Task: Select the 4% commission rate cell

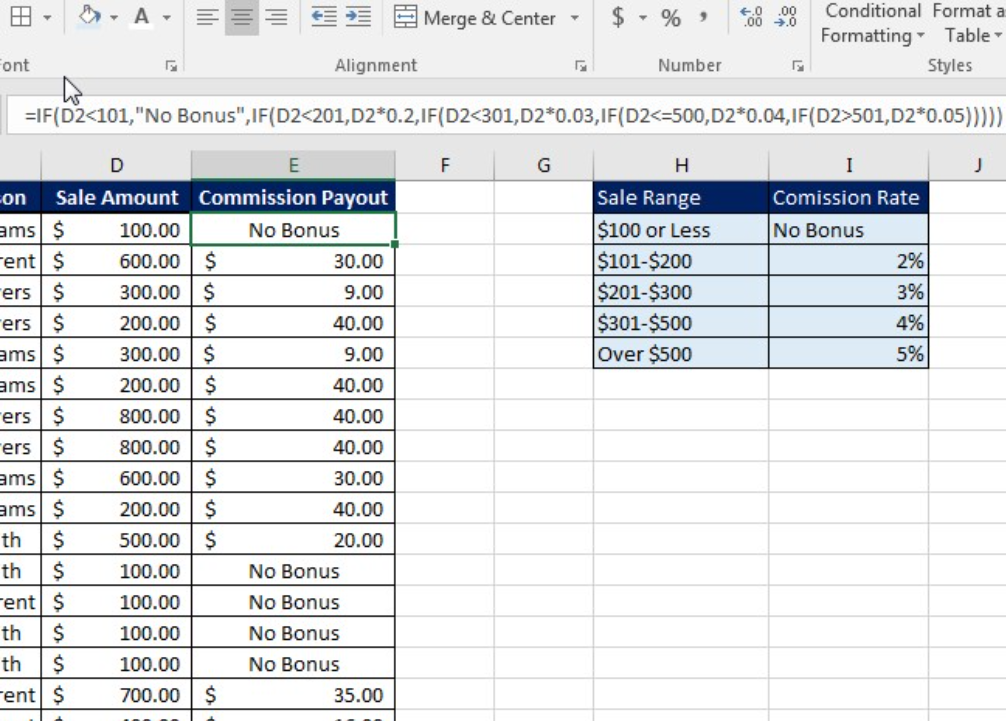Action: click(848, 323)
